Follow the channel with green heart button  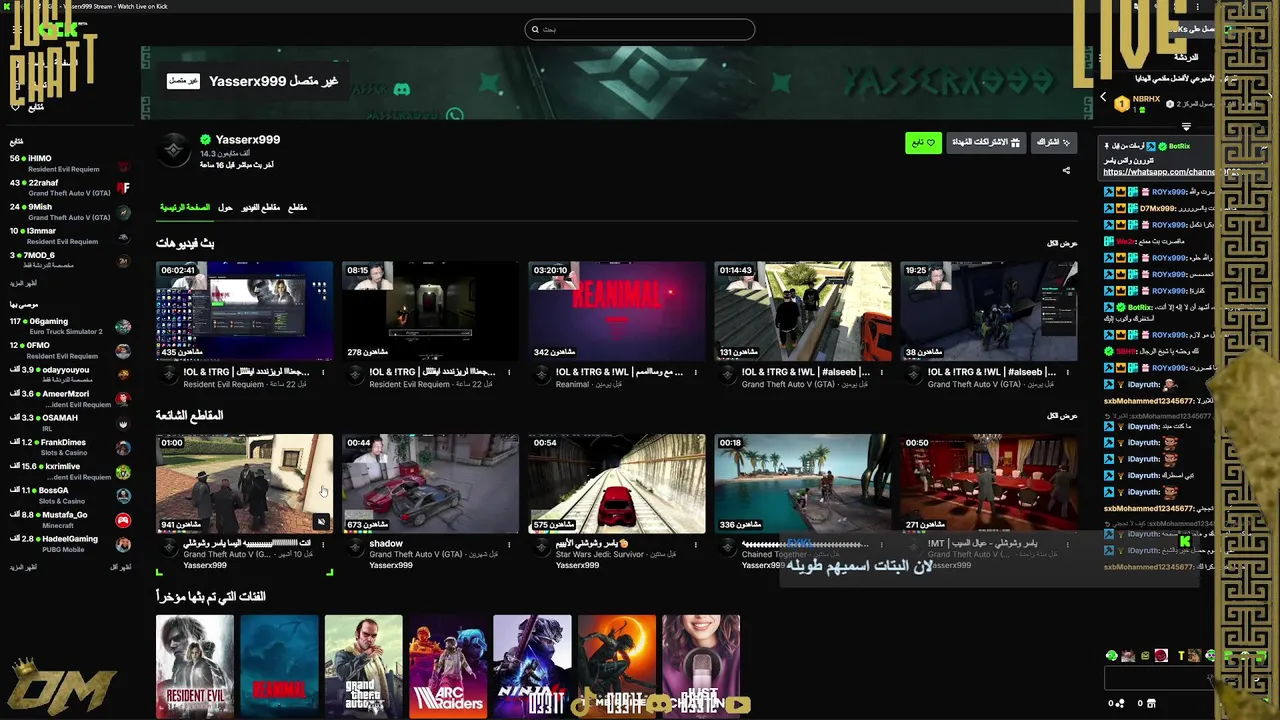pos(923,143)
